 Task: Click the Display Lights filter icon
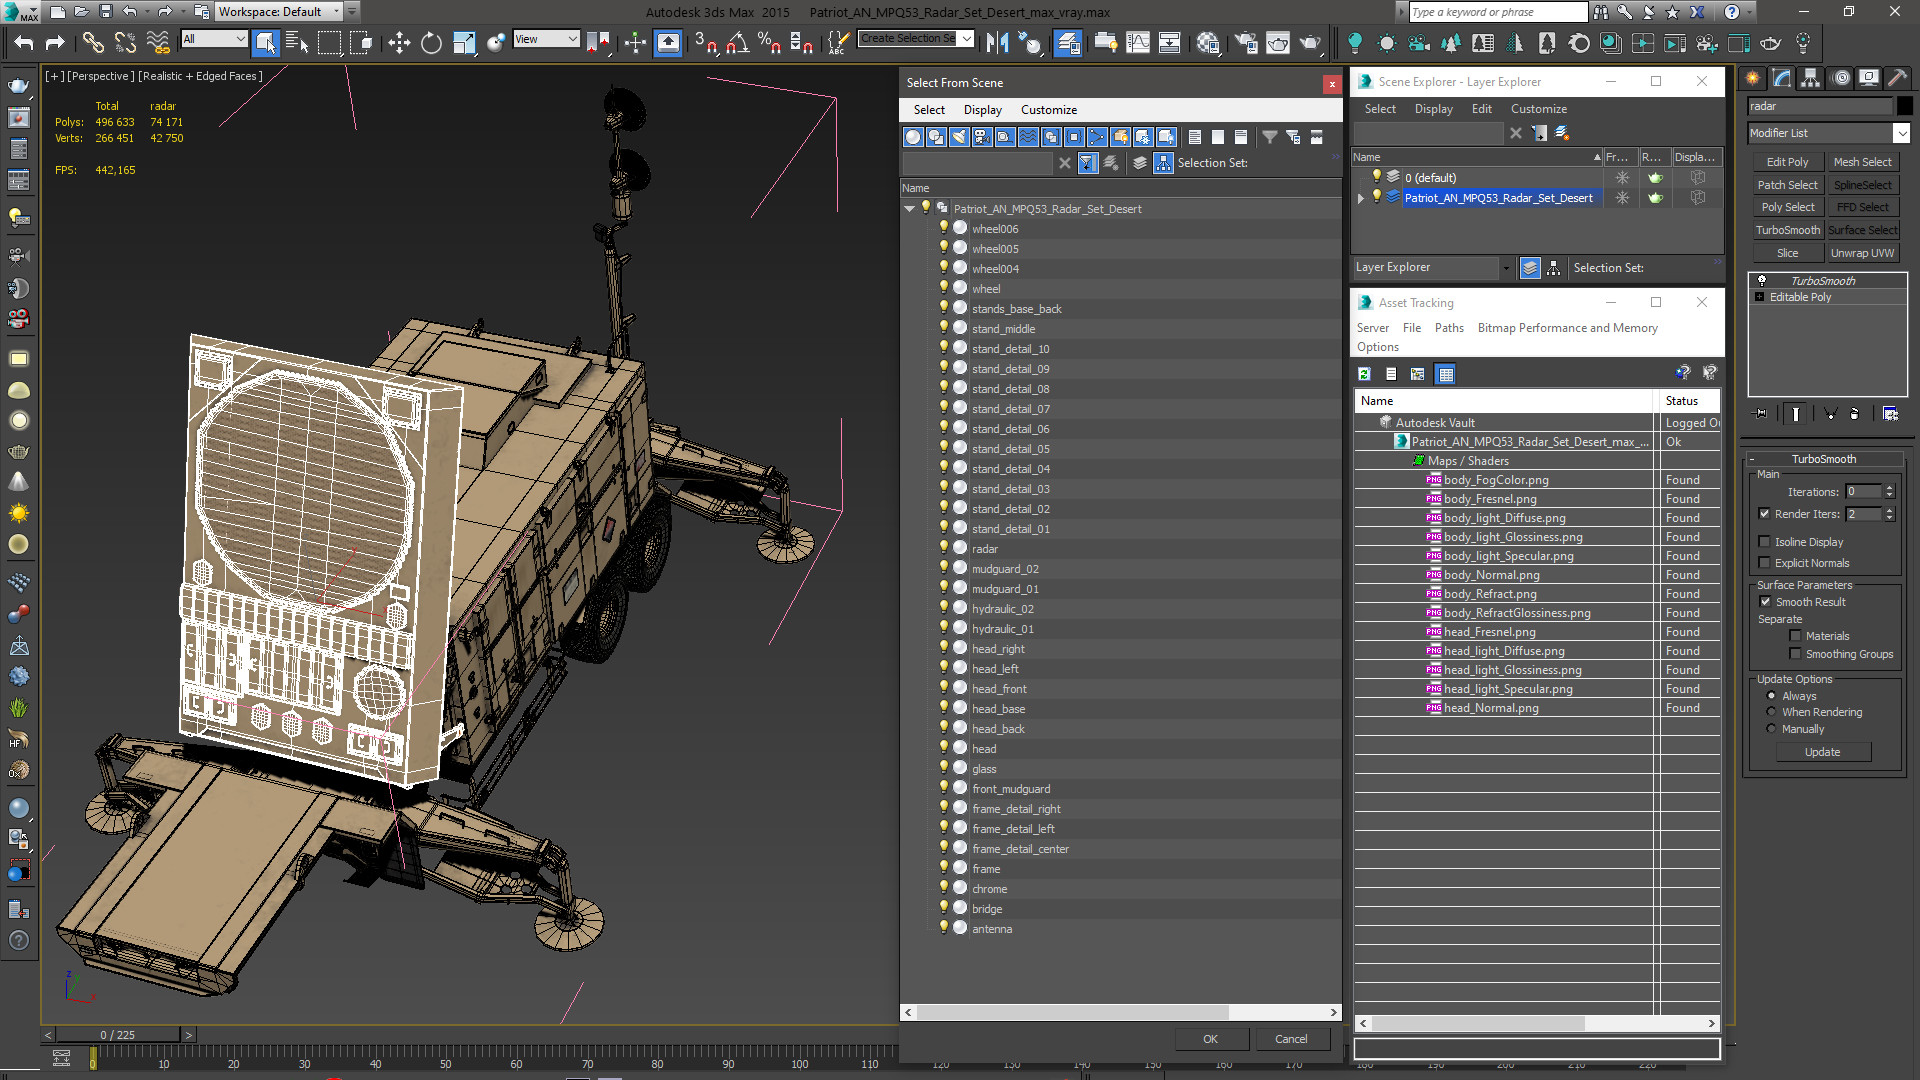point(959,137)
